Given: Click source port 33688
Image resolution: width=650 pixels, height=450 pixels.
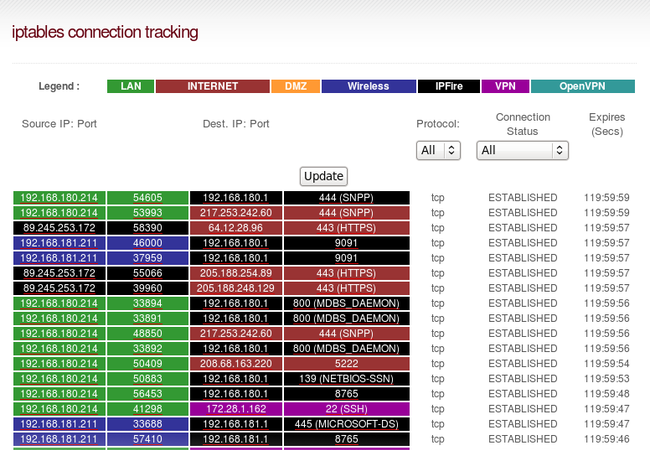Looking at the screenshot, I should [148, 424].
